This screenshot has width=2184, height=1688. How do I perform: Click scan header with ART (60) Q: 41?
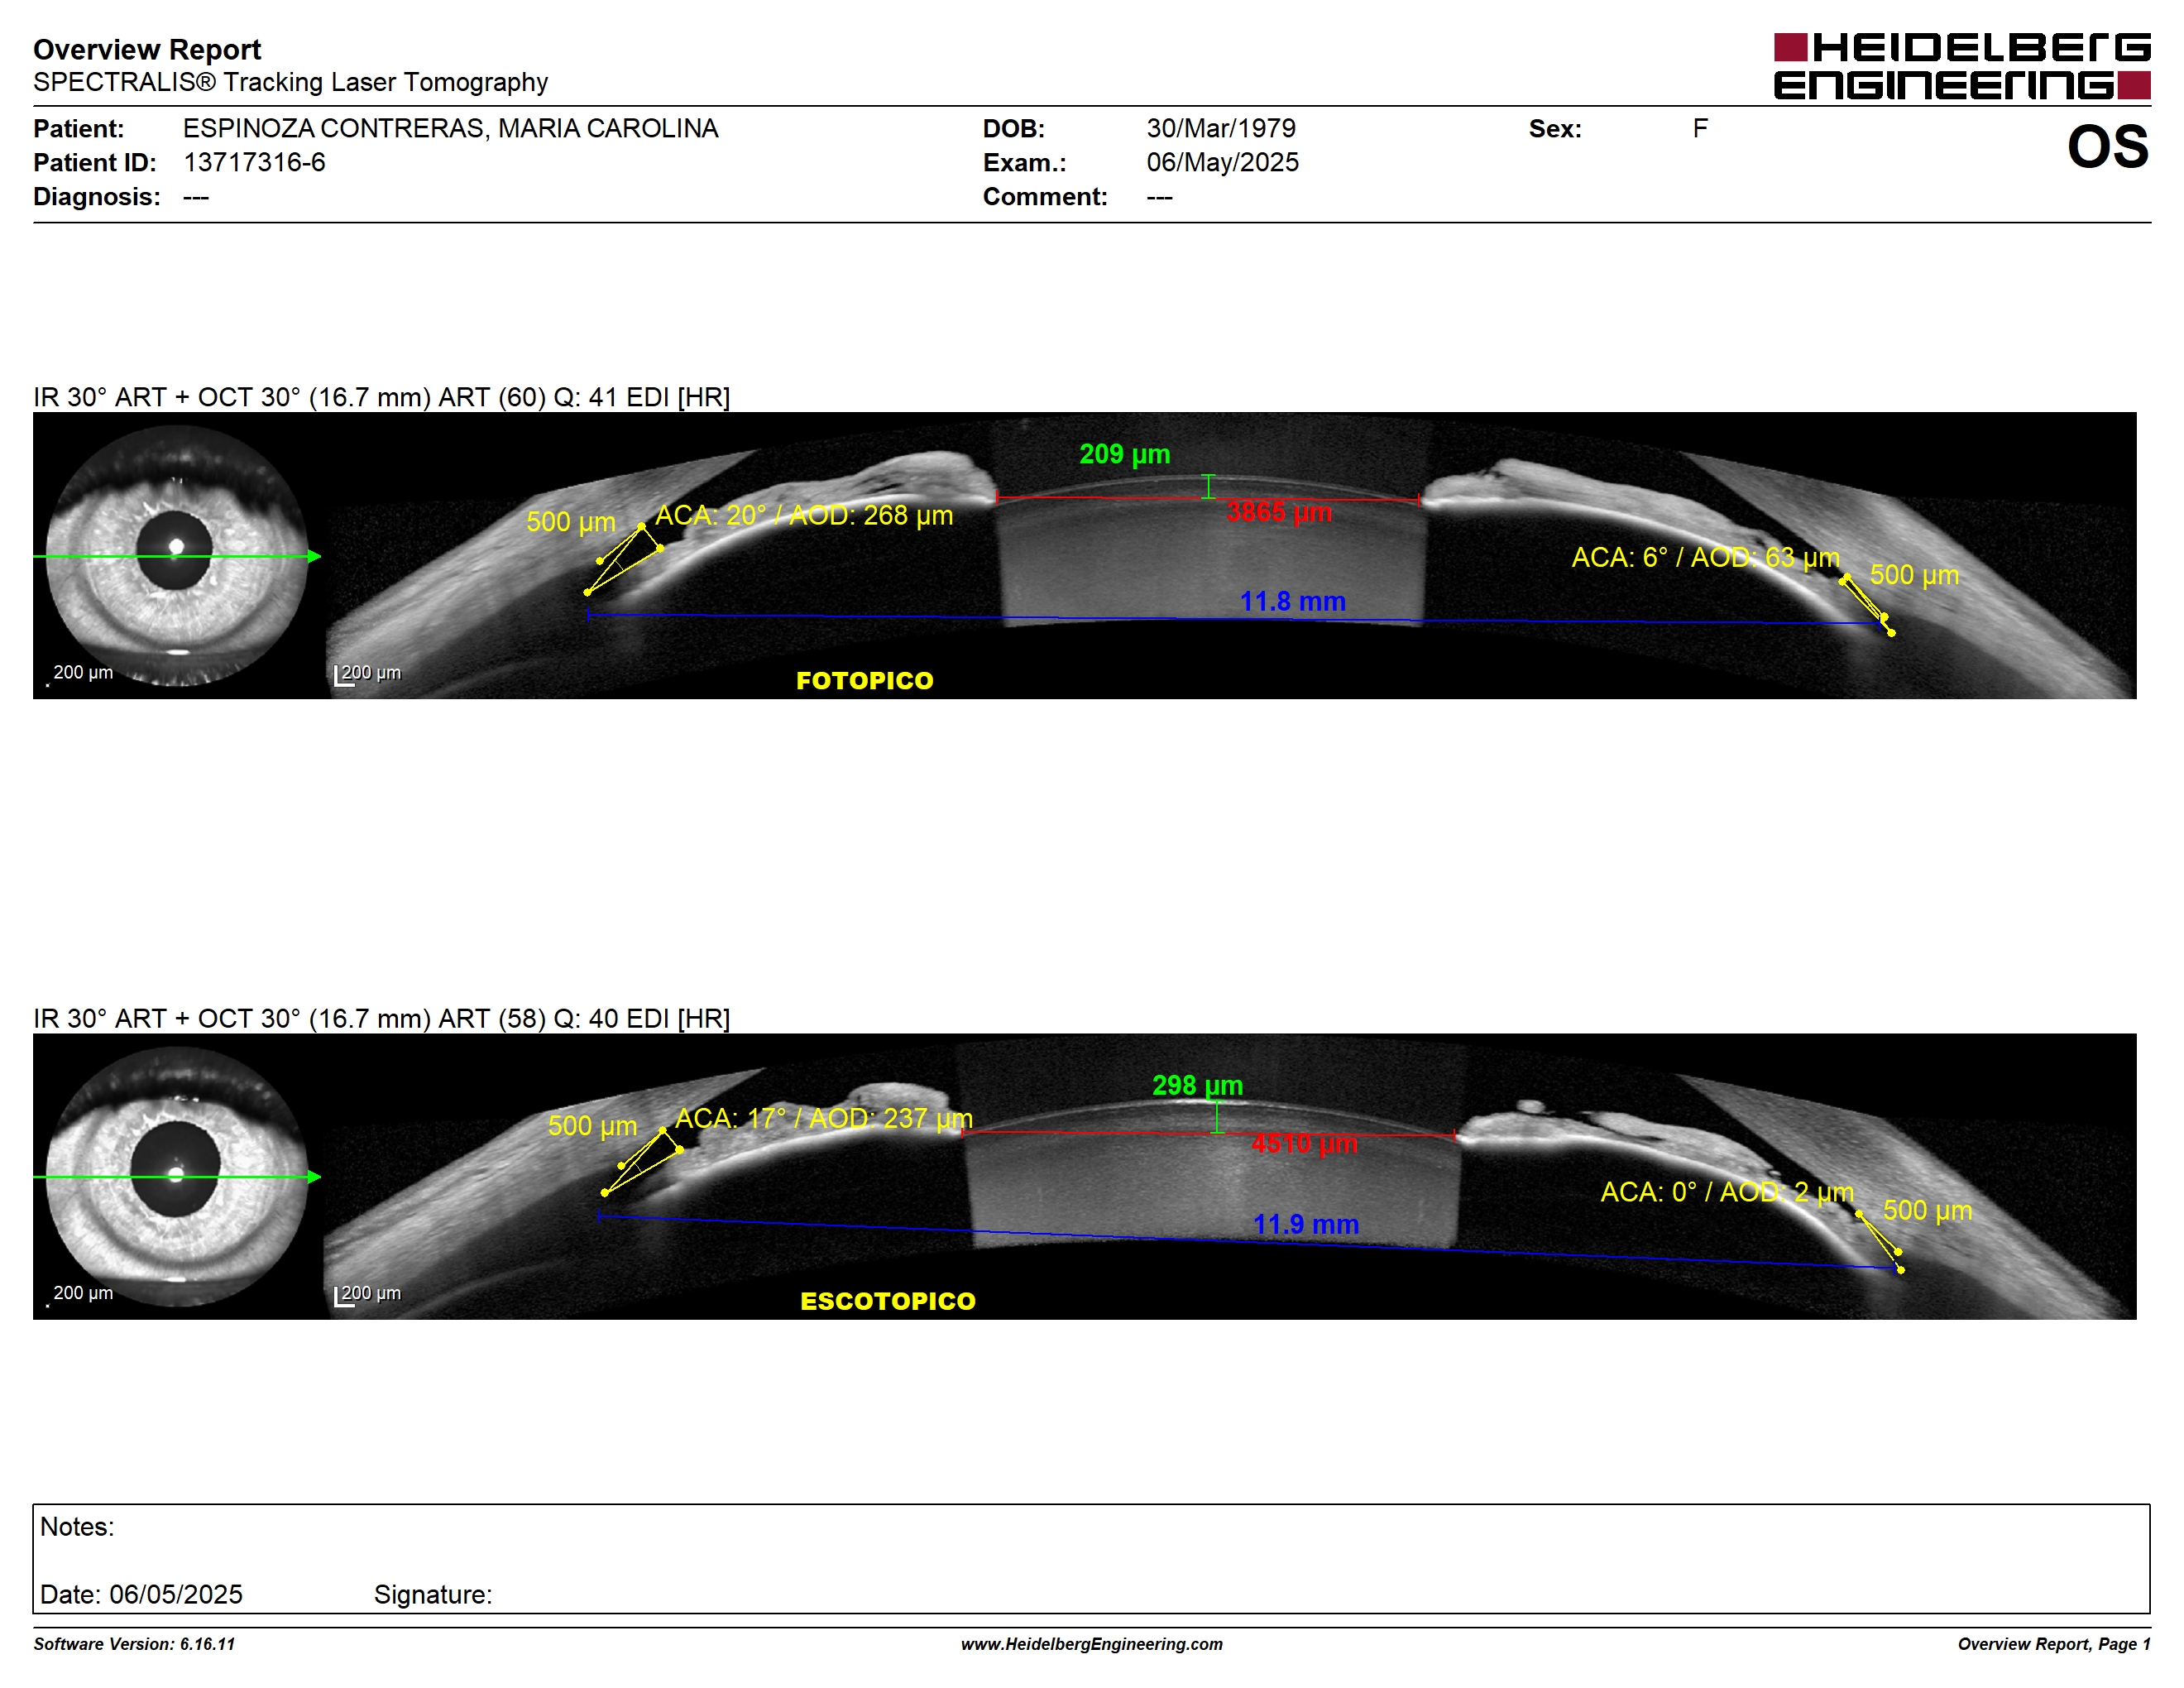click(x=382, y=397)
